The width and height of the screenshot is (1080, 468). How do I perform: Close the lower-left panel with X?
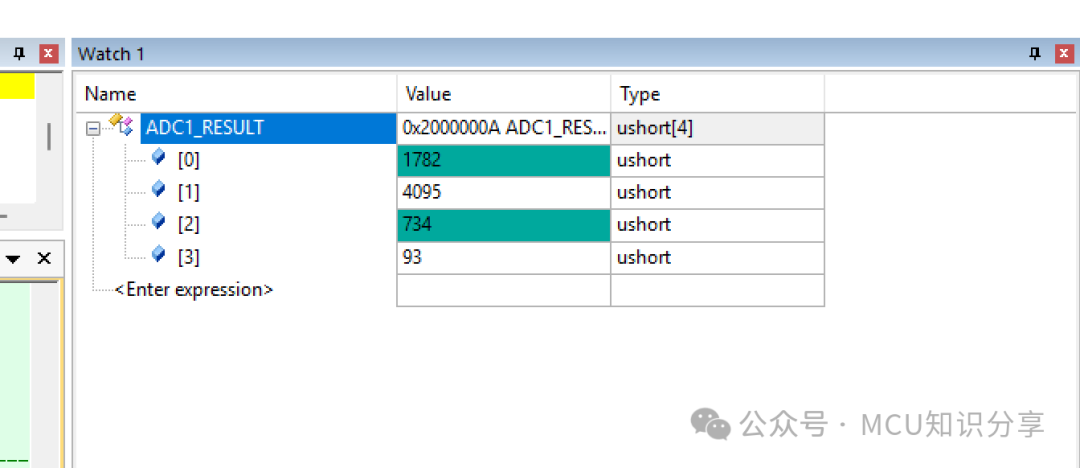click(44, 258)
